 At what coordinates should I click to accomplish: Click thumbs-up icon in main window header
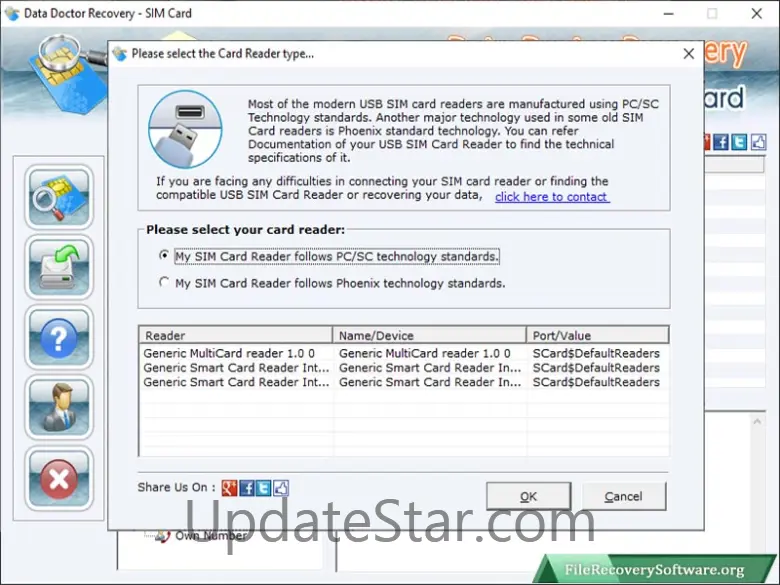(x=758, y=142)
